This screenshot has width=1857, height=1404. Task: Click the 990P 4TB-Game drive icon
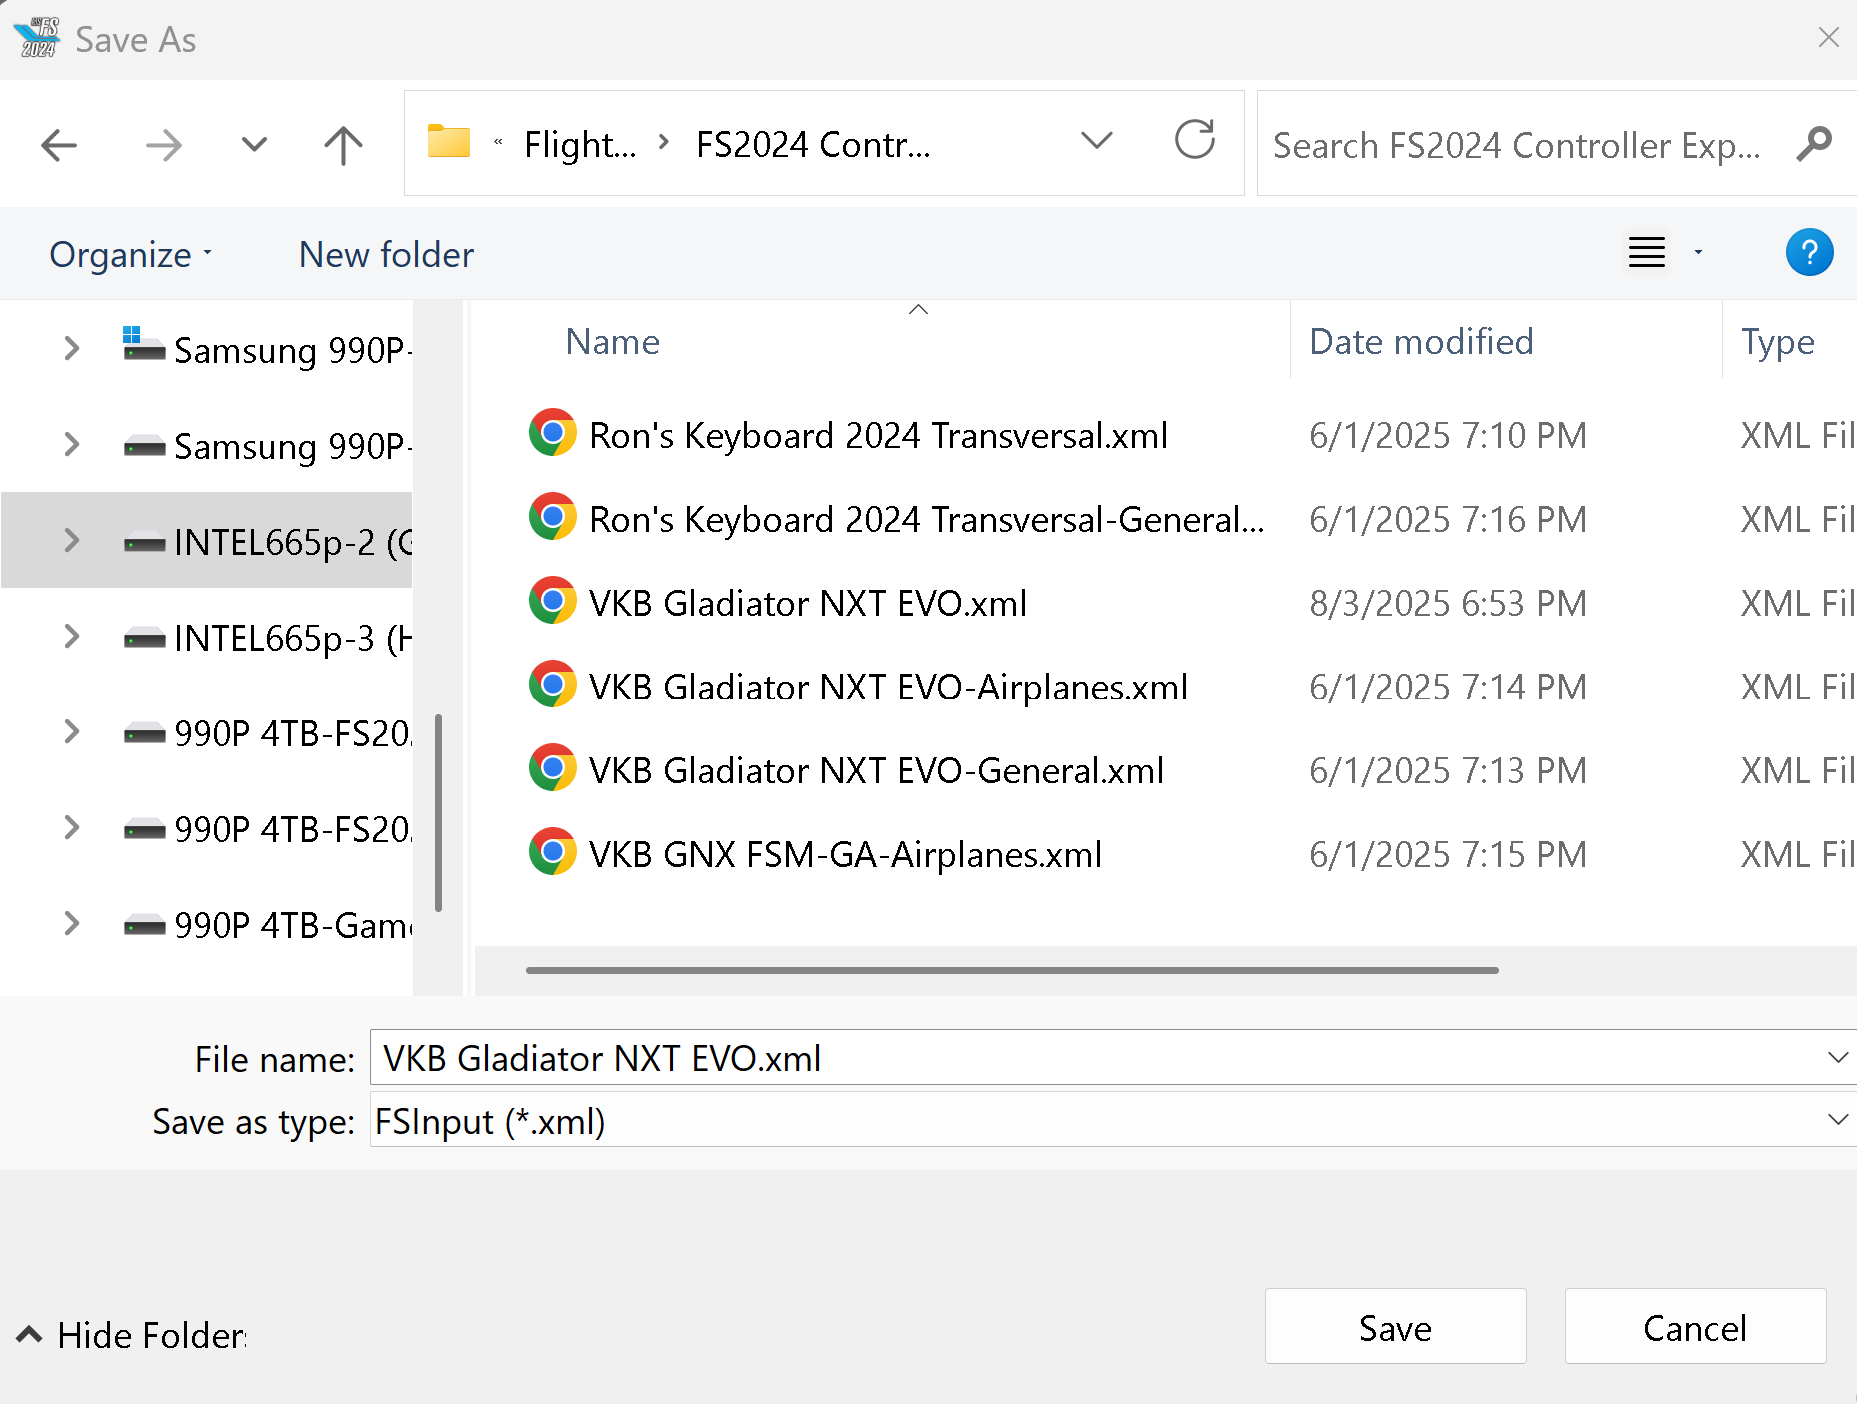click(x=144, y=927)
